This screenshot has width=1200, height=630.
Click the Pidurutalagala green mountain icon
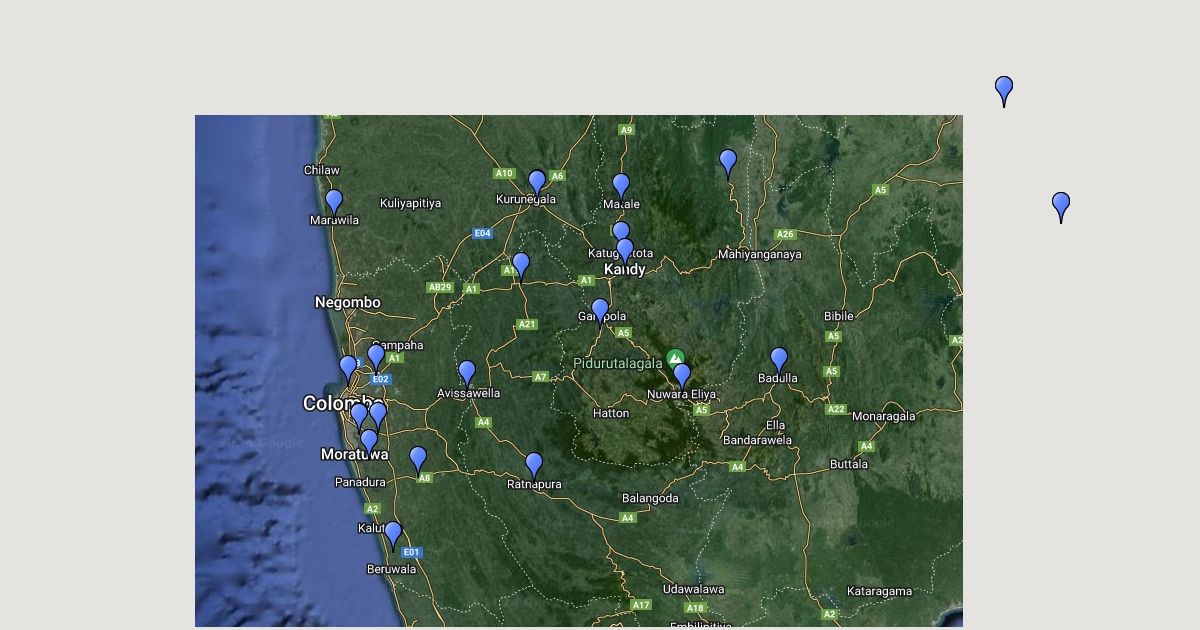tap(676, 358)
